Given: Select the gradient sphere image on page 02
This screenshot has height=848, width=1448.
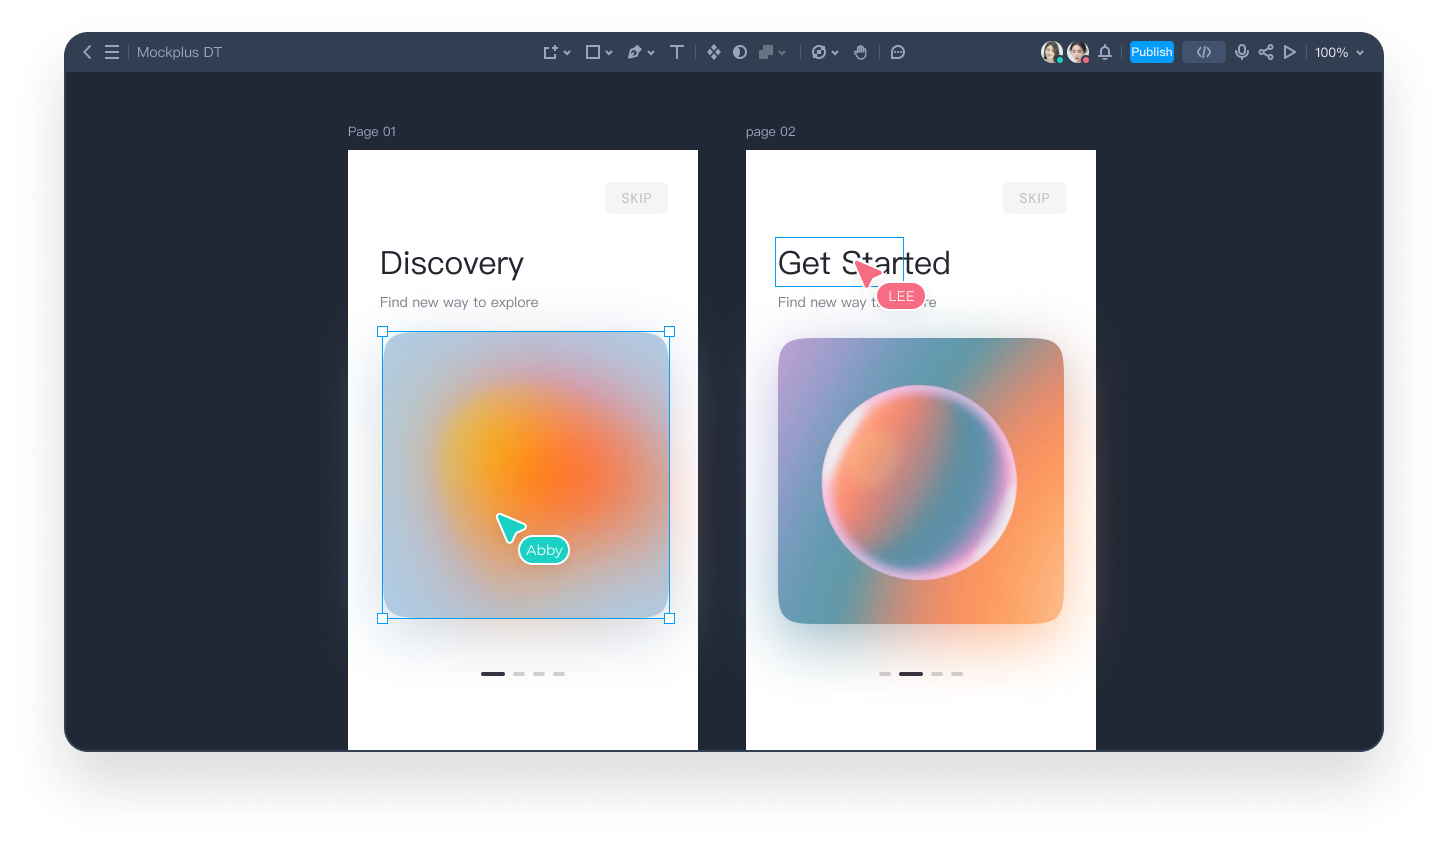Looking at the screenshot, I should [920, 481].
